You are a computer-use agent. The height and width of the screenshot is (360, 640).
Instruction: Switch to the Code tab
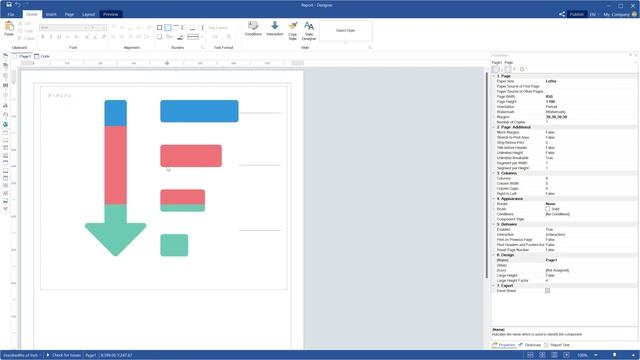click(42, 56)
